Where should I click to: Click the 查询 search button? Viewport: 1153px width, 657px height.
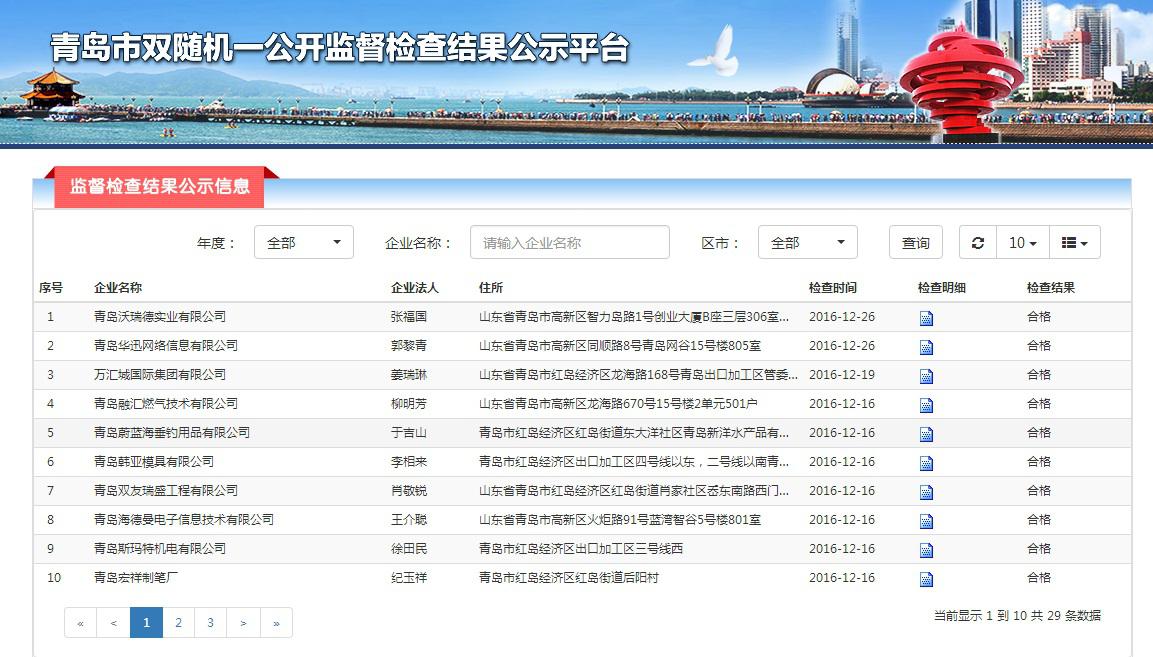[x=915, y=243]
